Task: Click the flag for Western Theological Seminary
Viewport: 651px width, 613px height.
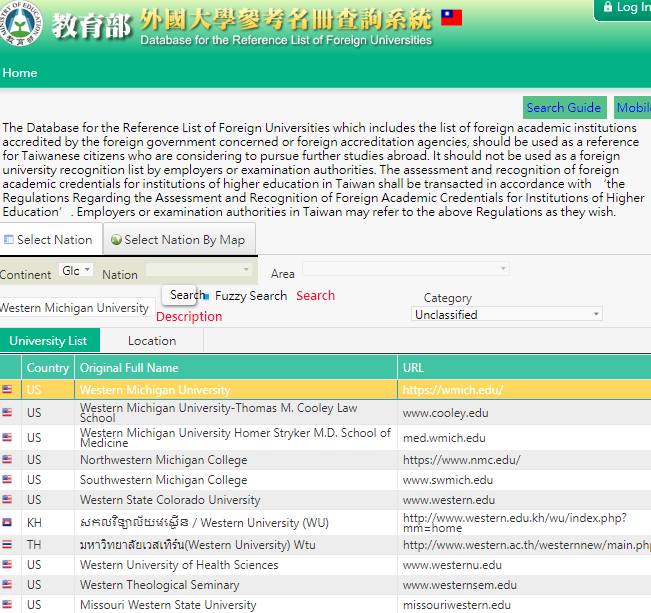Action: point(7,584)
